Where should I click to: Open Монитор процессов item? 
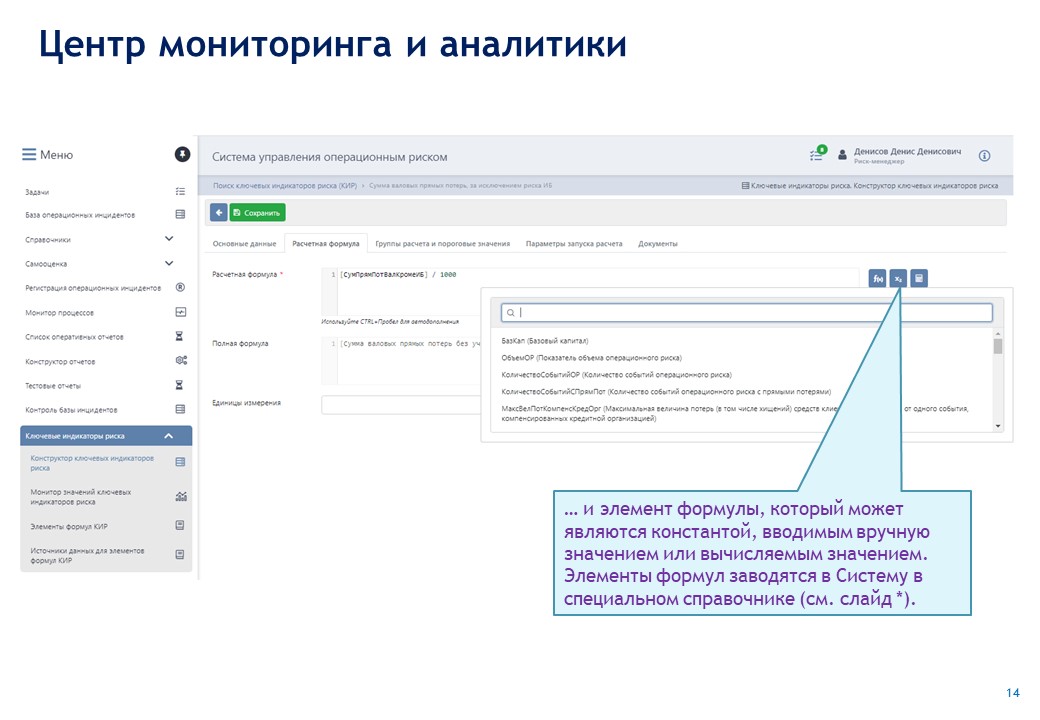pyautogui.click(x=60, y=313)
